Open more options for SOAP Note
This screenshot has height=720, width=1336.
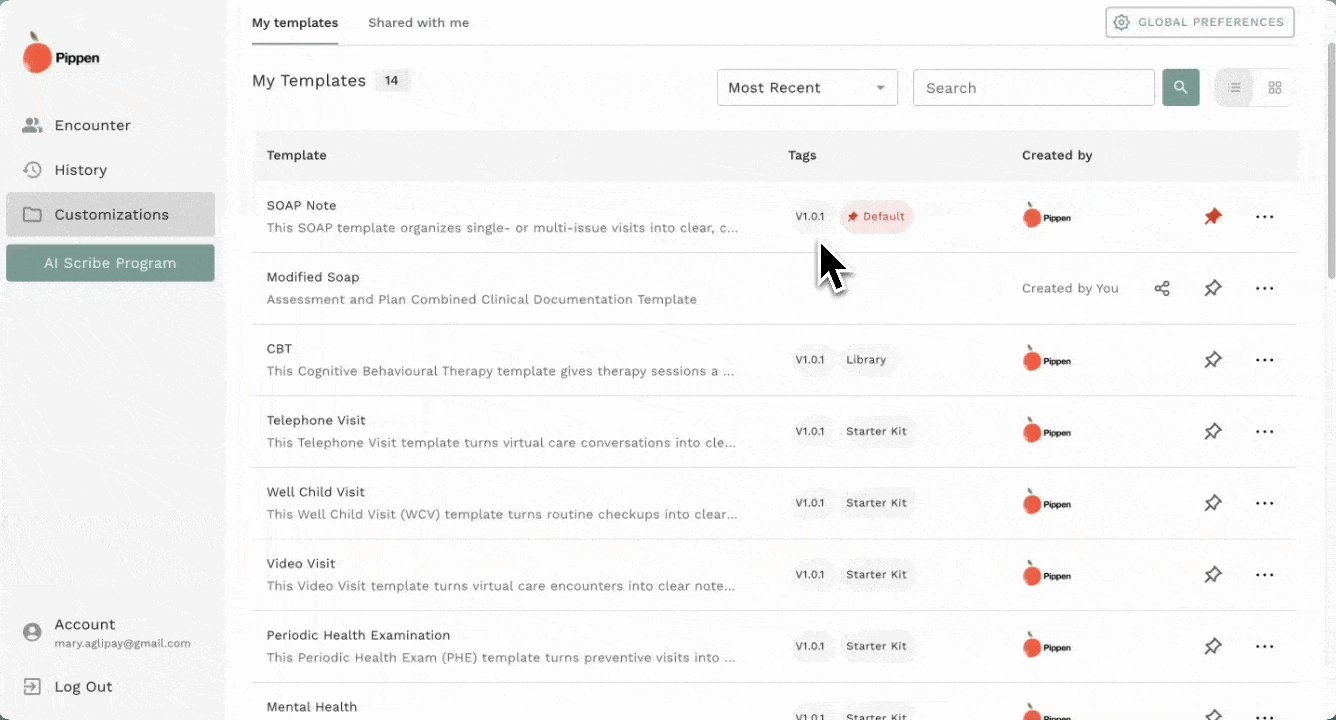(x=1264, y=217)
